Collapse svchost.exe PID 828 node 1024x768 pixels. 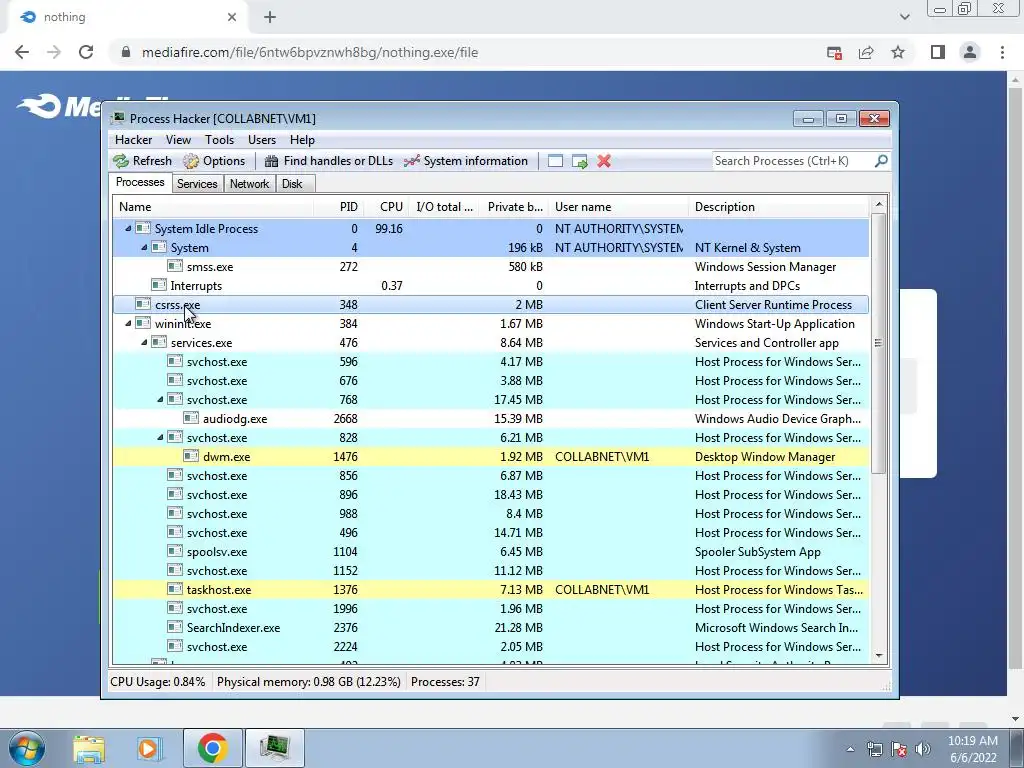click(x=160, y=438)
